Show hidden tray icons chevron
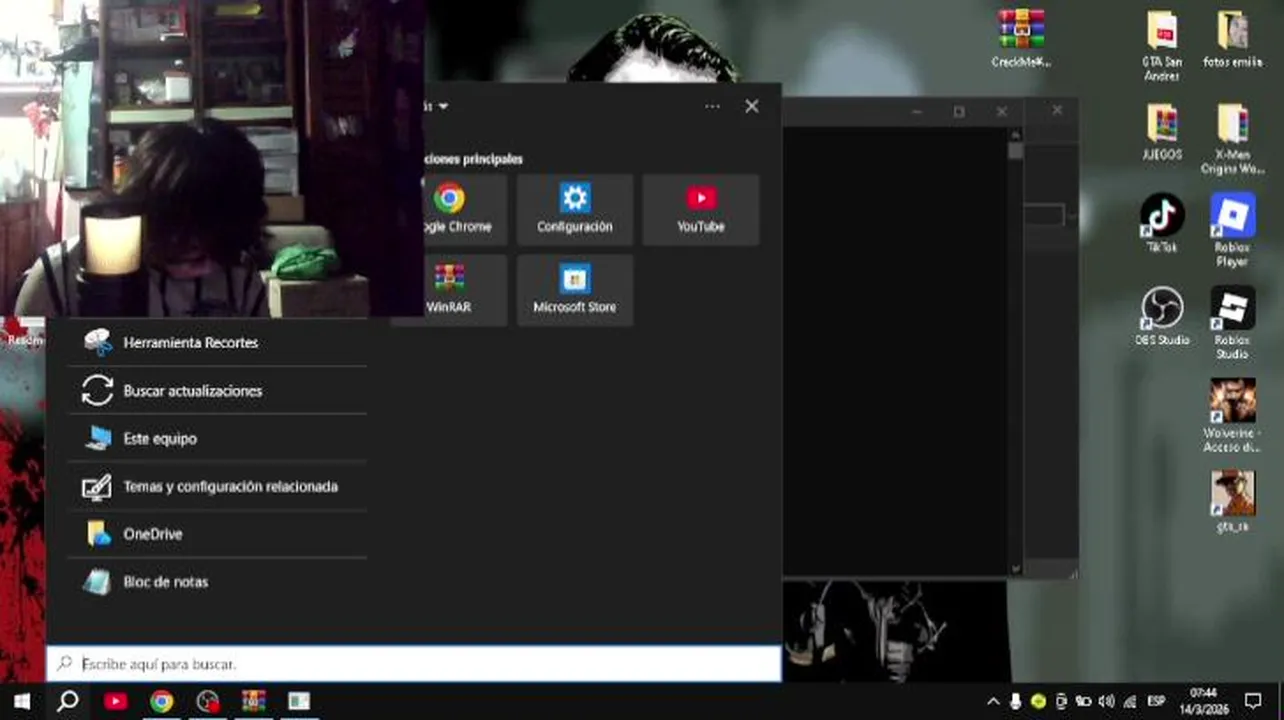This screenshot has width=1284, height=720. coord(993,702)
